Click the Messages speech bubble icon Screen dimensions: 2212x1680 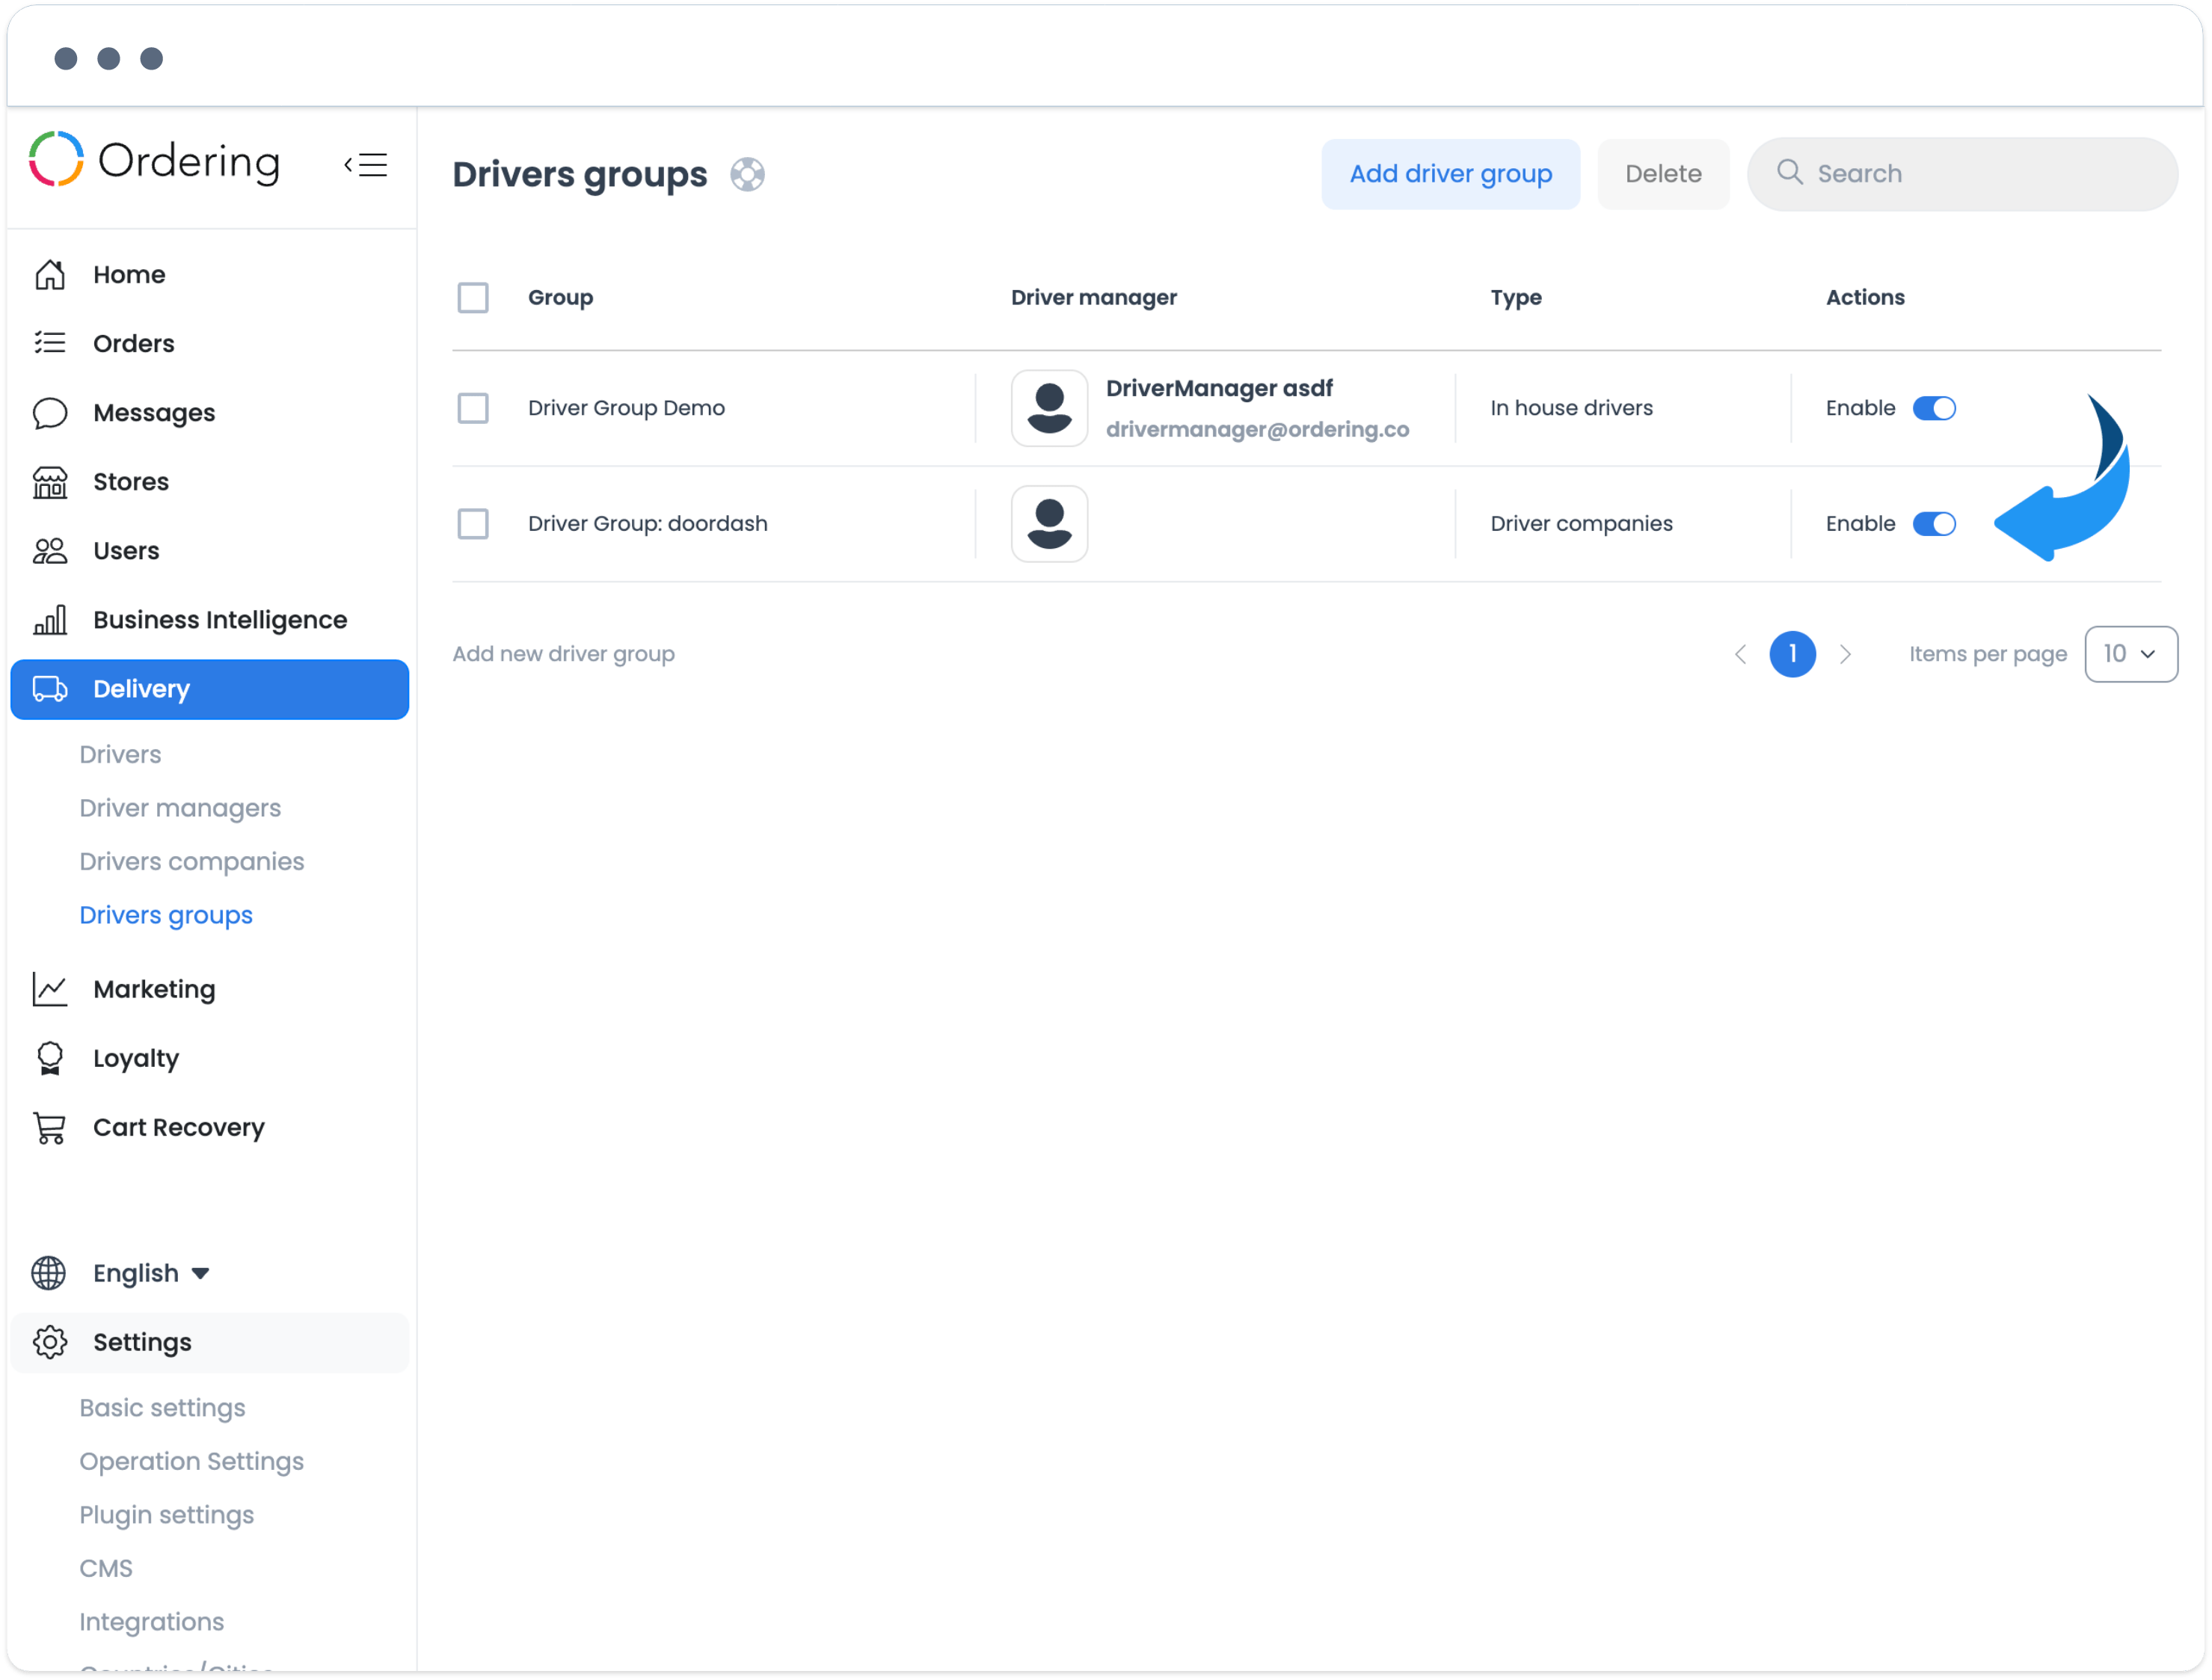click(x=50, y=412)
